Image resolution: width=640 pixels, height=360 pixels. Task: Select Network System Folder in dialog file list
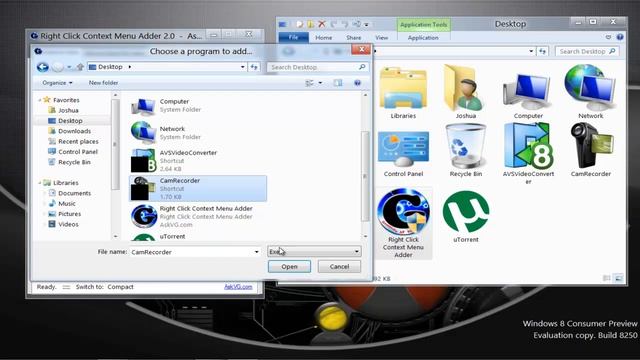click(x=198, y=133)
